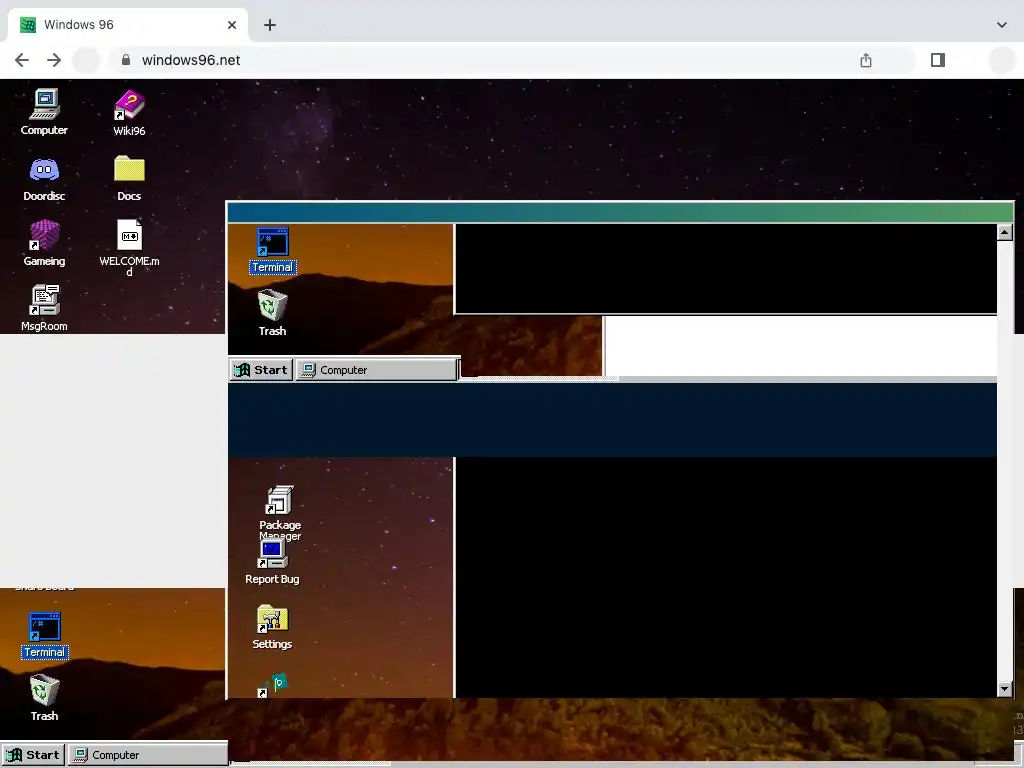This screenshot has width=1024, height=768.
Task: Launch the Report Bug shortcut
Action: (x=272, y=562)
